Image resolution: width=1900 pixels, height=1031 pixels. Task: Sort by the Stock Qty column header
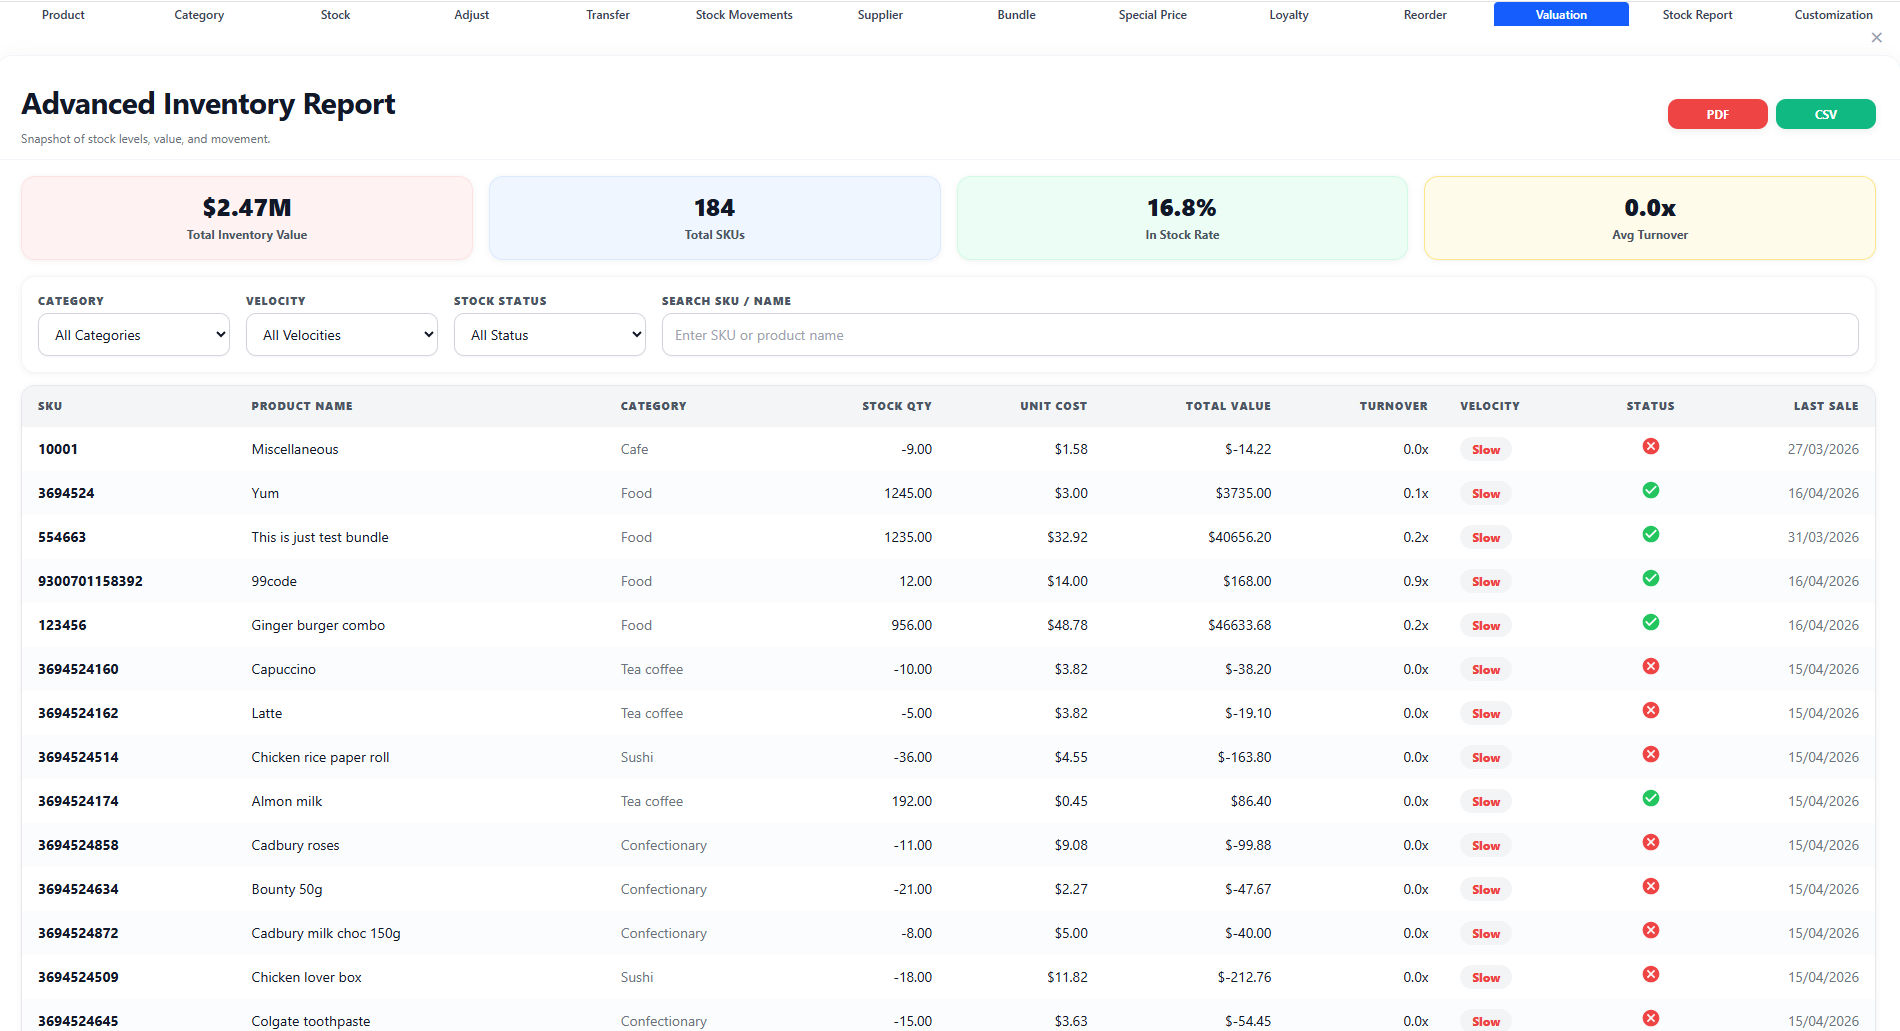coord(897,406)
